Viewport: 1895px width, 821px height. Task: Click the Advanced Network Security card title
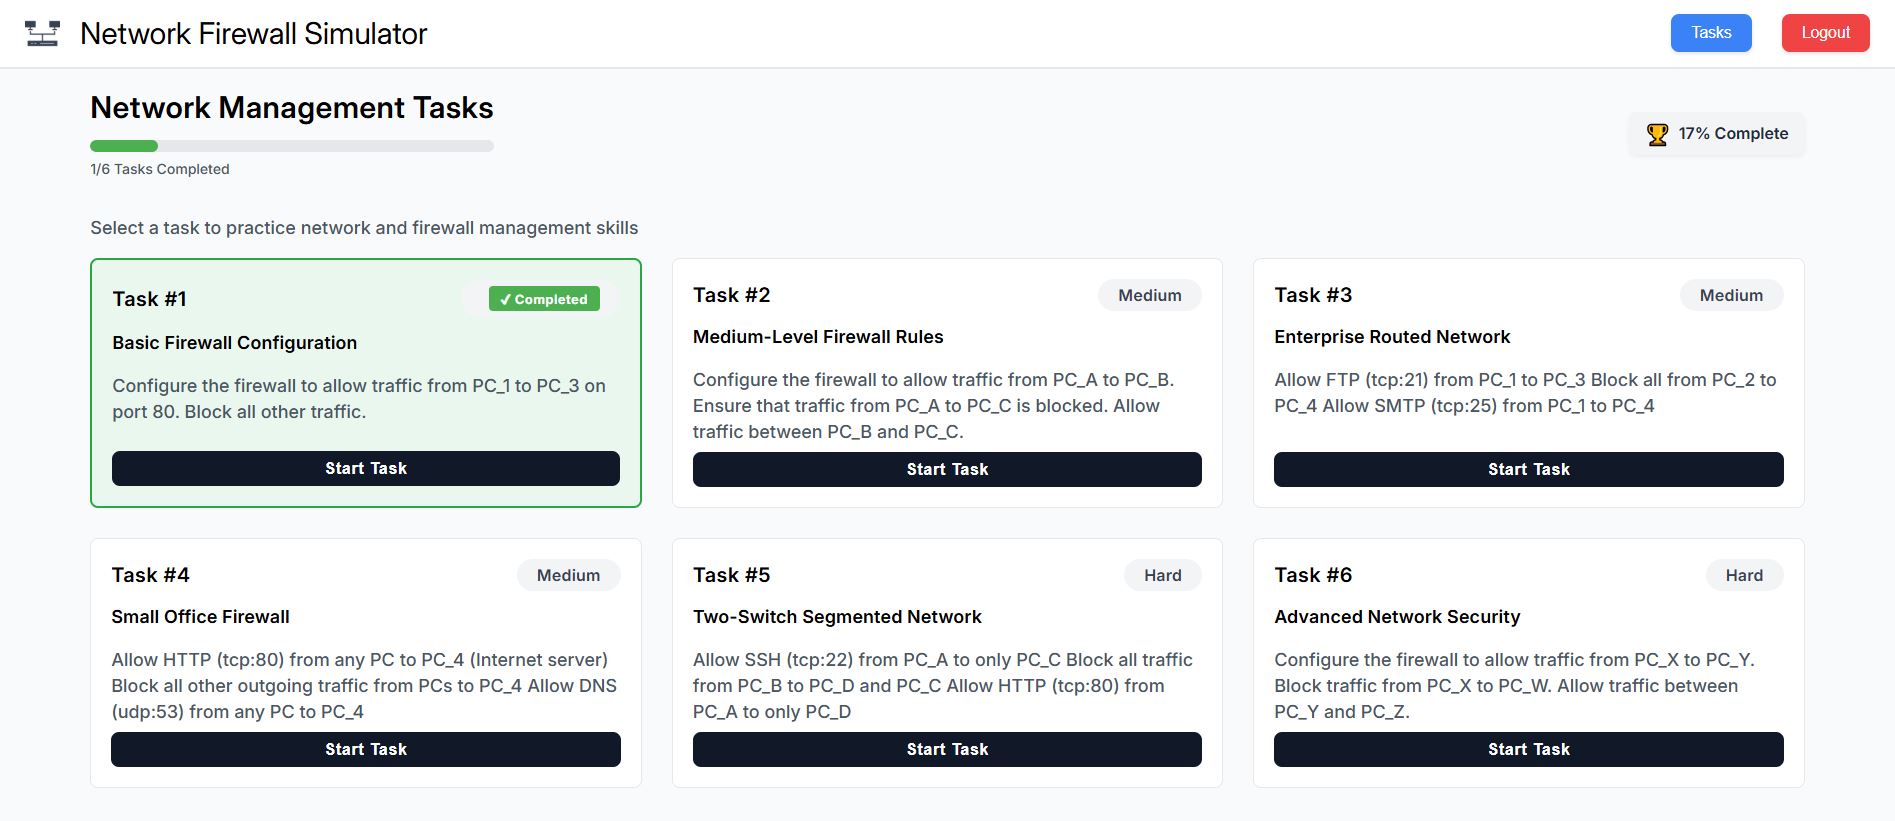tap(1396, 617)
